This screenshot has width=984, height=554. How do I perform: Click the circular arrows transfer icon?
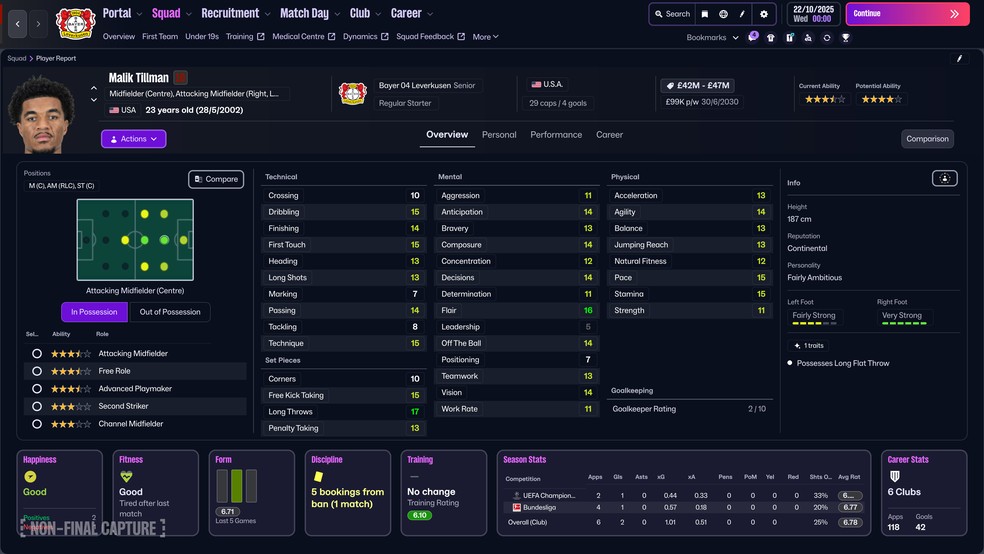[826, 38]
